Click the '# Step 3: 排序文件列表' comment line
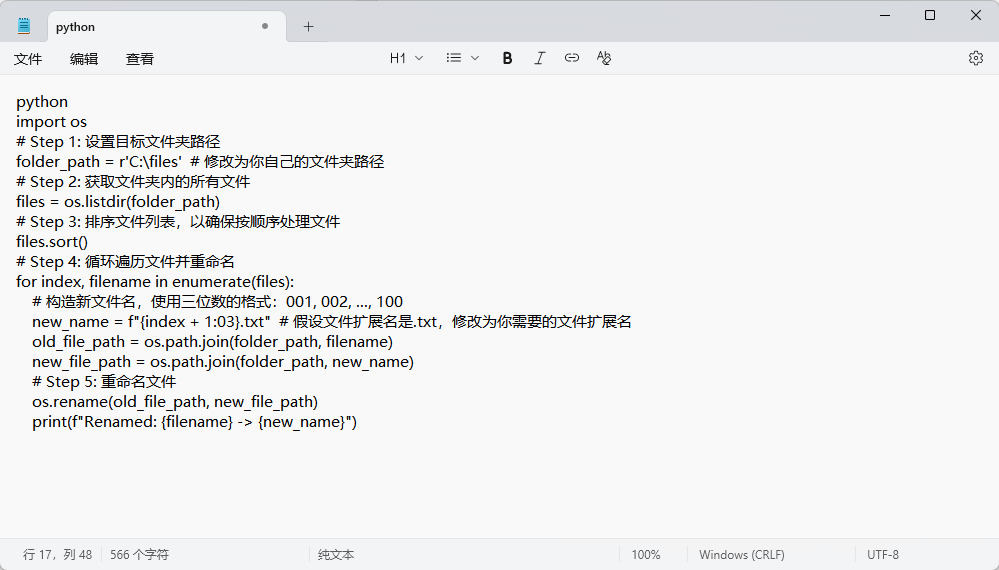The height and width of the screenshot is (570, 999). (x=178, y=222)
